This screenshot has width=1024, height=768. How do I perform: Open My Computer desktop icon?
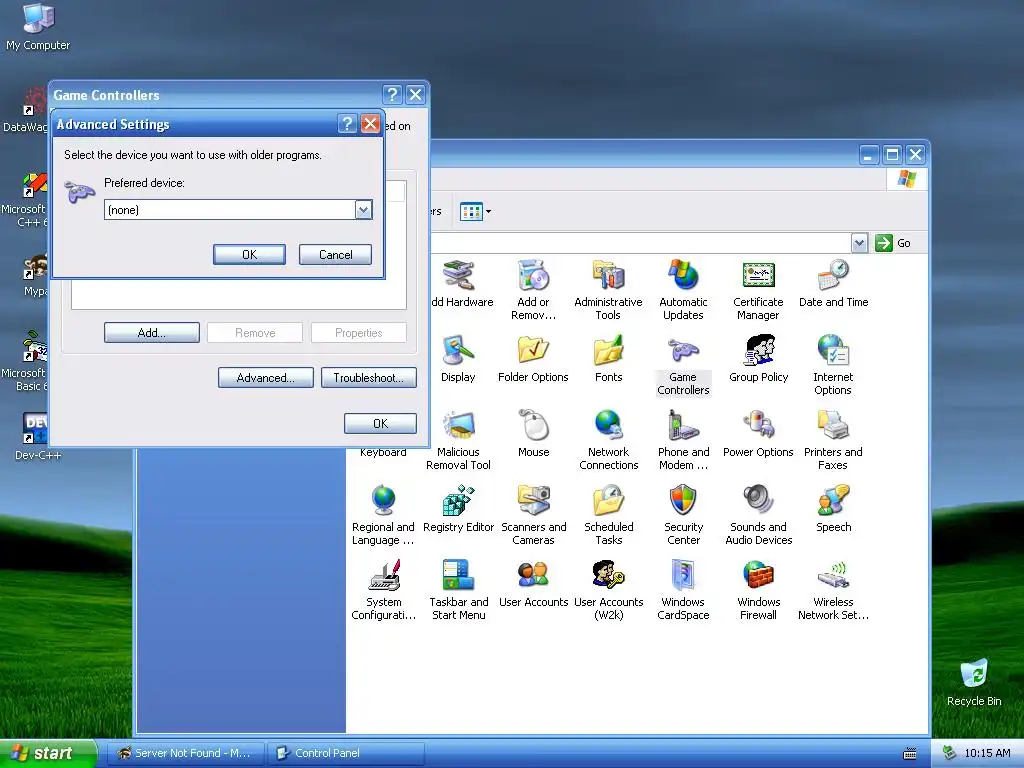(38, 27)
